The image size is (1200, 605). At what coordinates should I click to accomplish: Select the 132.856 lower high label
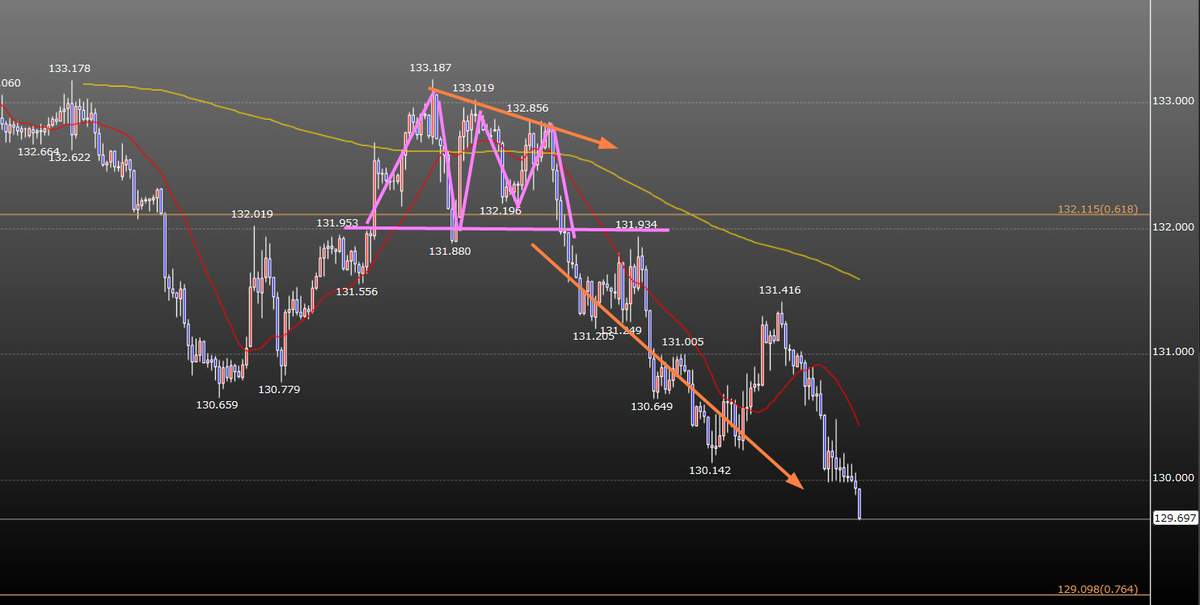(x=527, y=108)
